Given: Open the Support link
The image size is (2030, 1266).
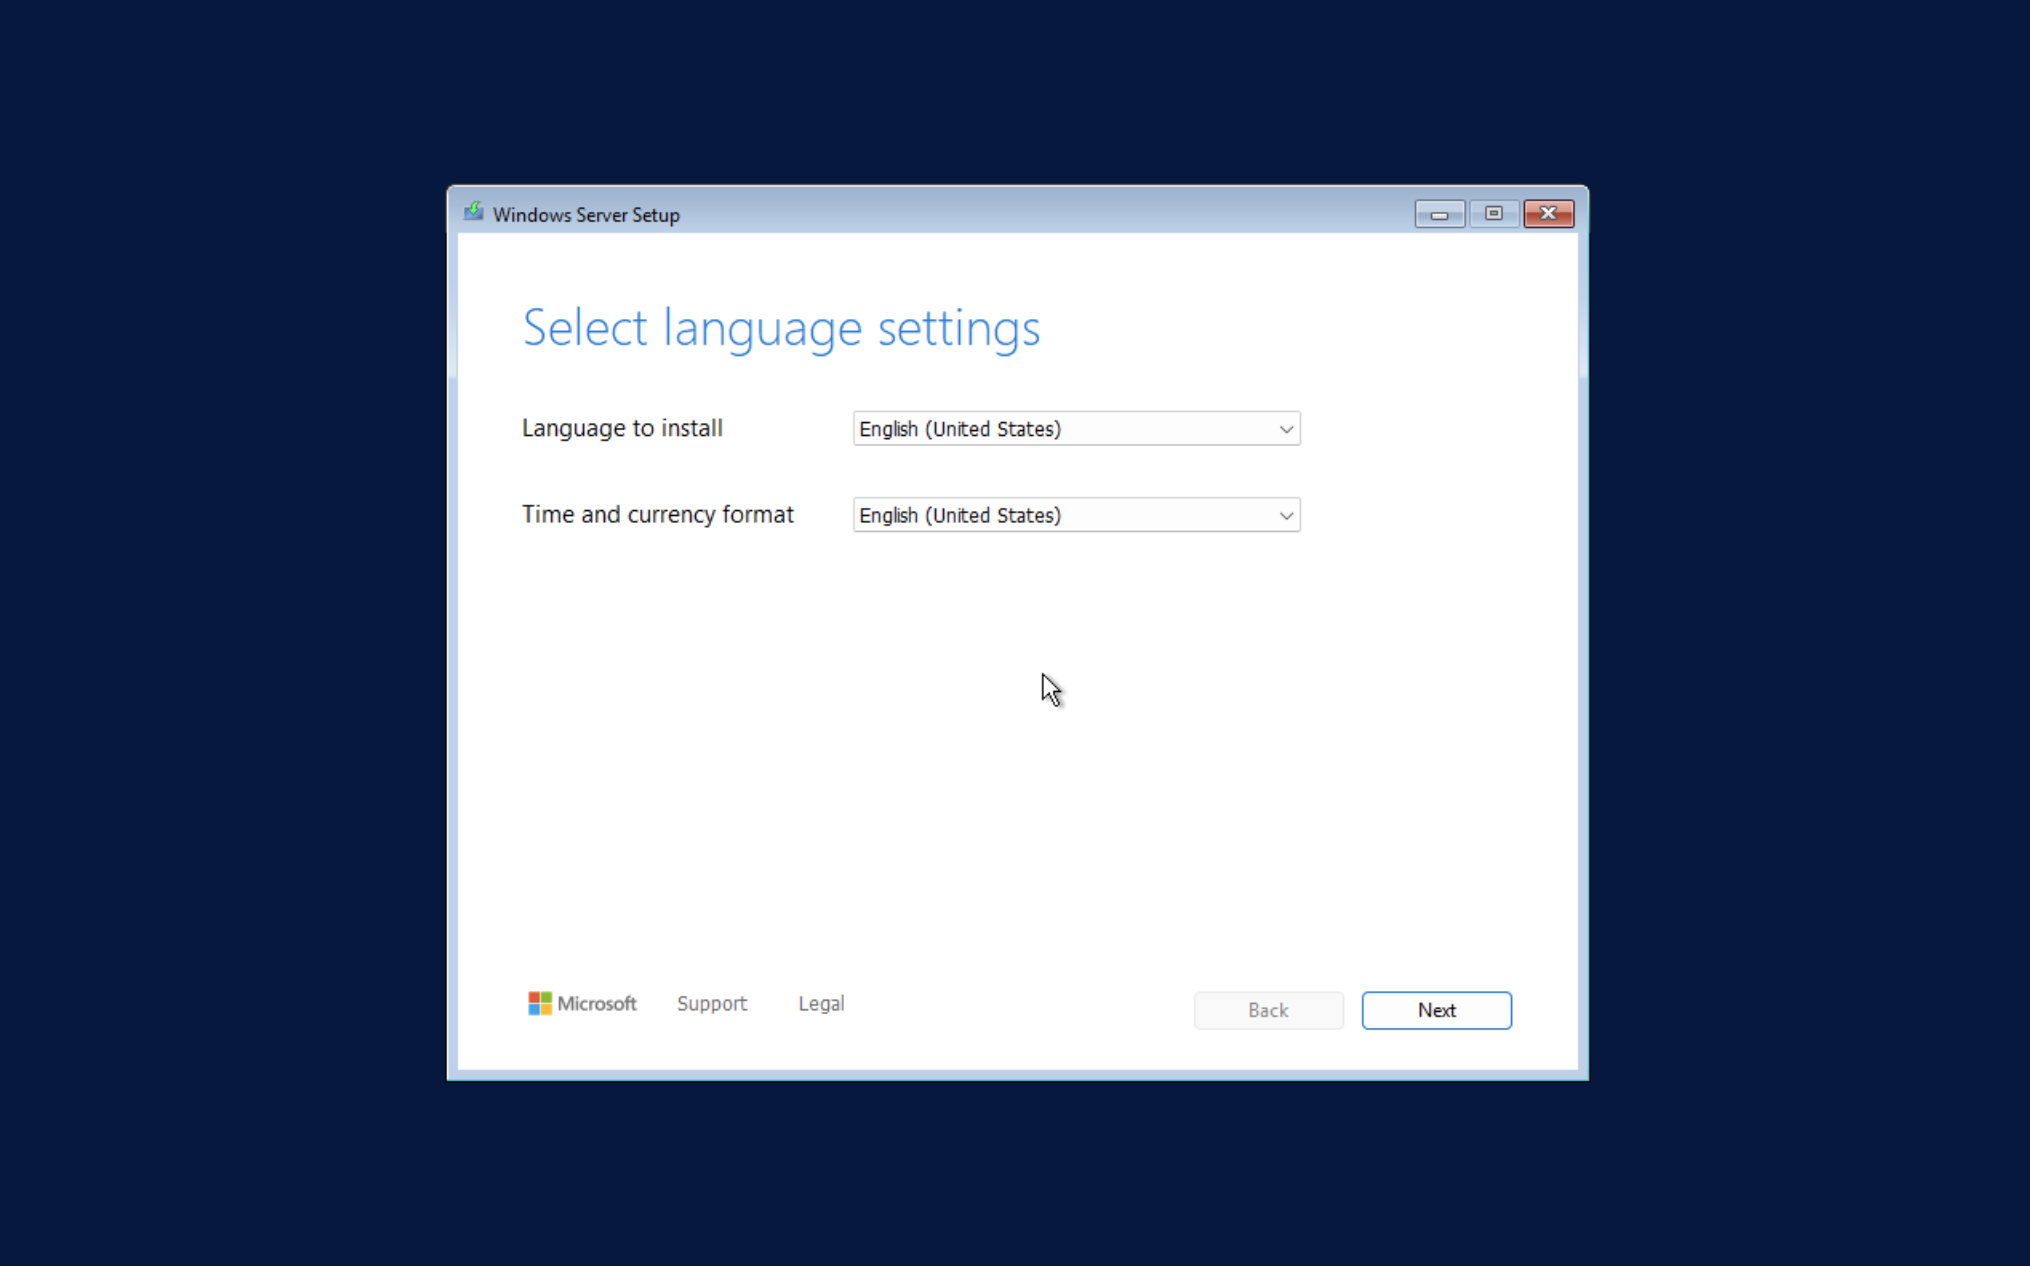Looking at the screenshot, I should 712,1003.
